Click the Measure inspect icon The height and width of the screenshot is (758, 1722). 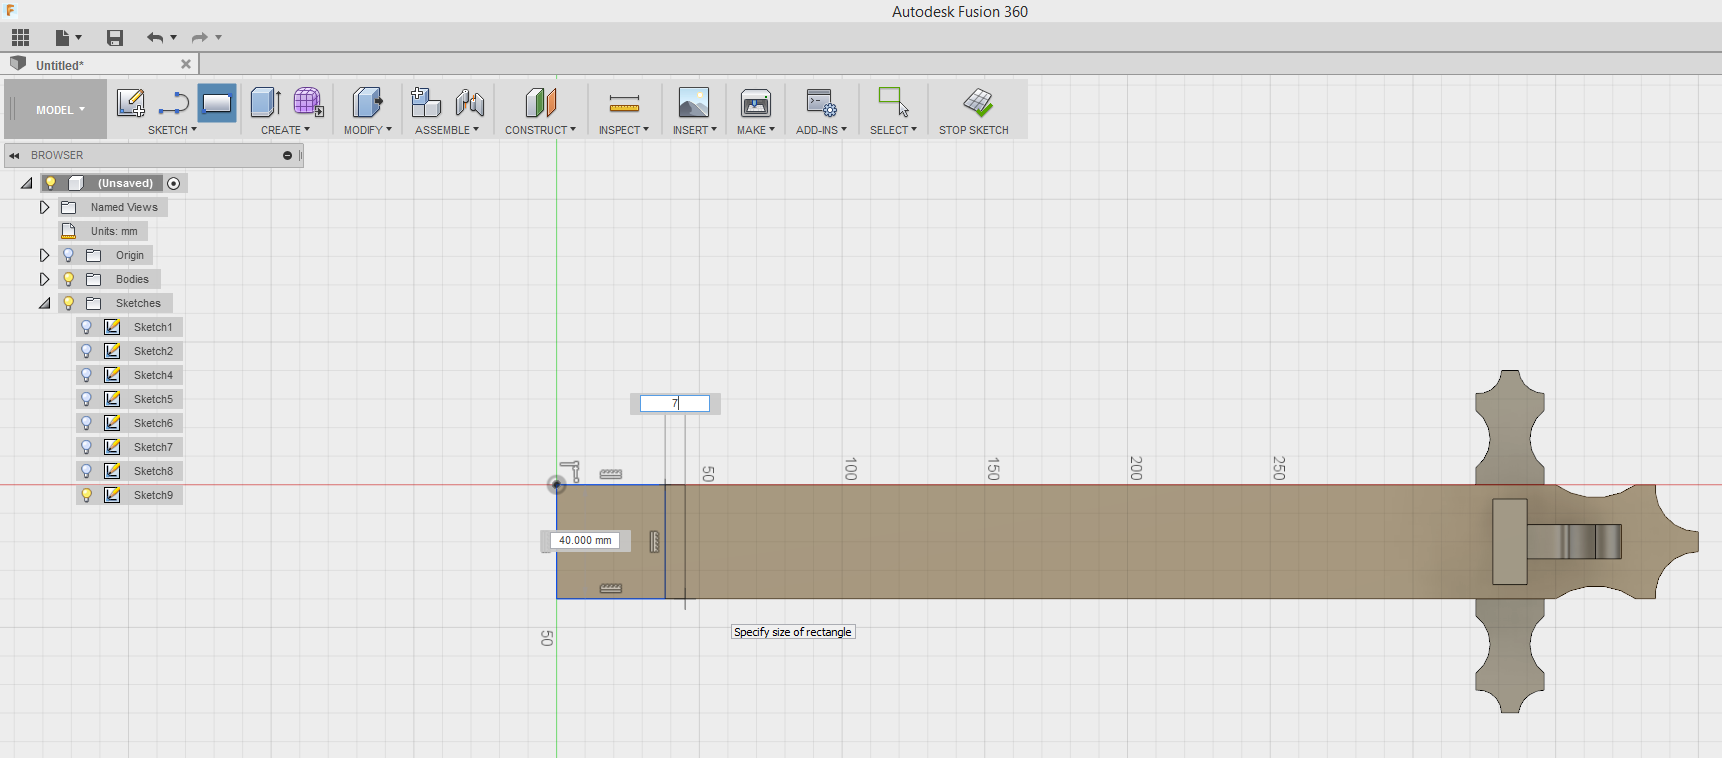[x=624, y=103]
